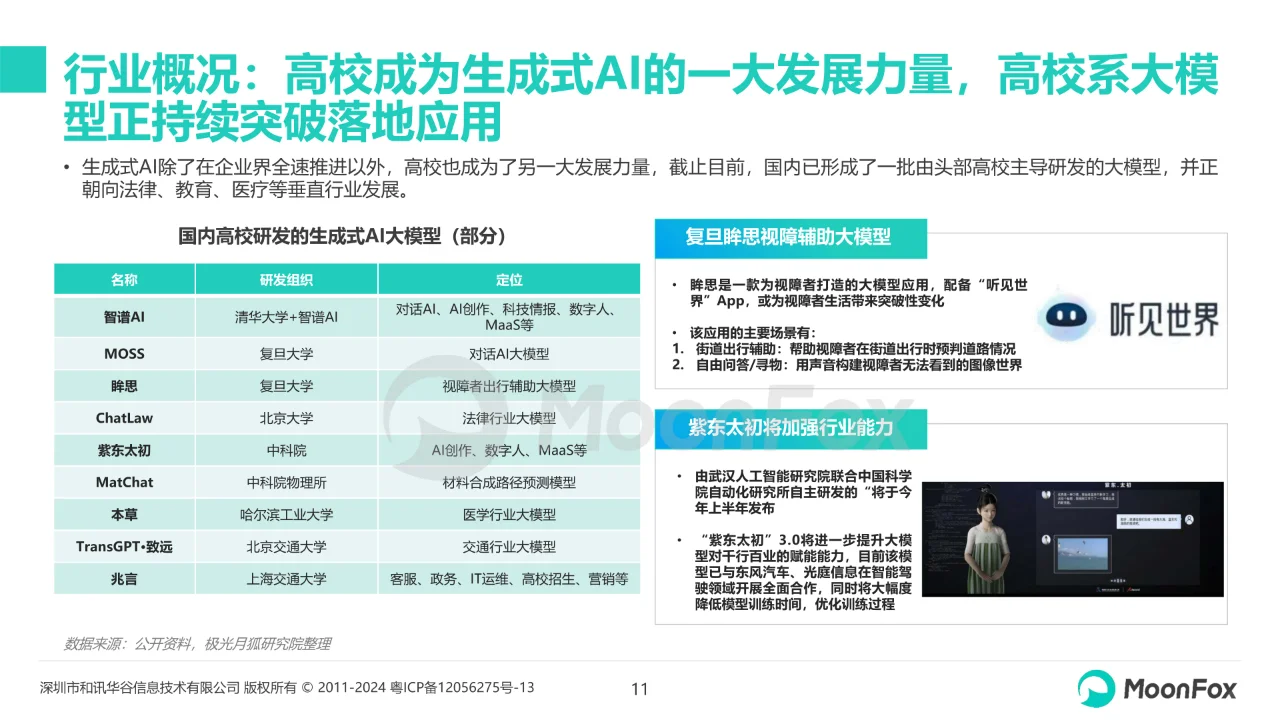Click the 定位 column header
This screenshot has width=1280, height=720.
509,280
